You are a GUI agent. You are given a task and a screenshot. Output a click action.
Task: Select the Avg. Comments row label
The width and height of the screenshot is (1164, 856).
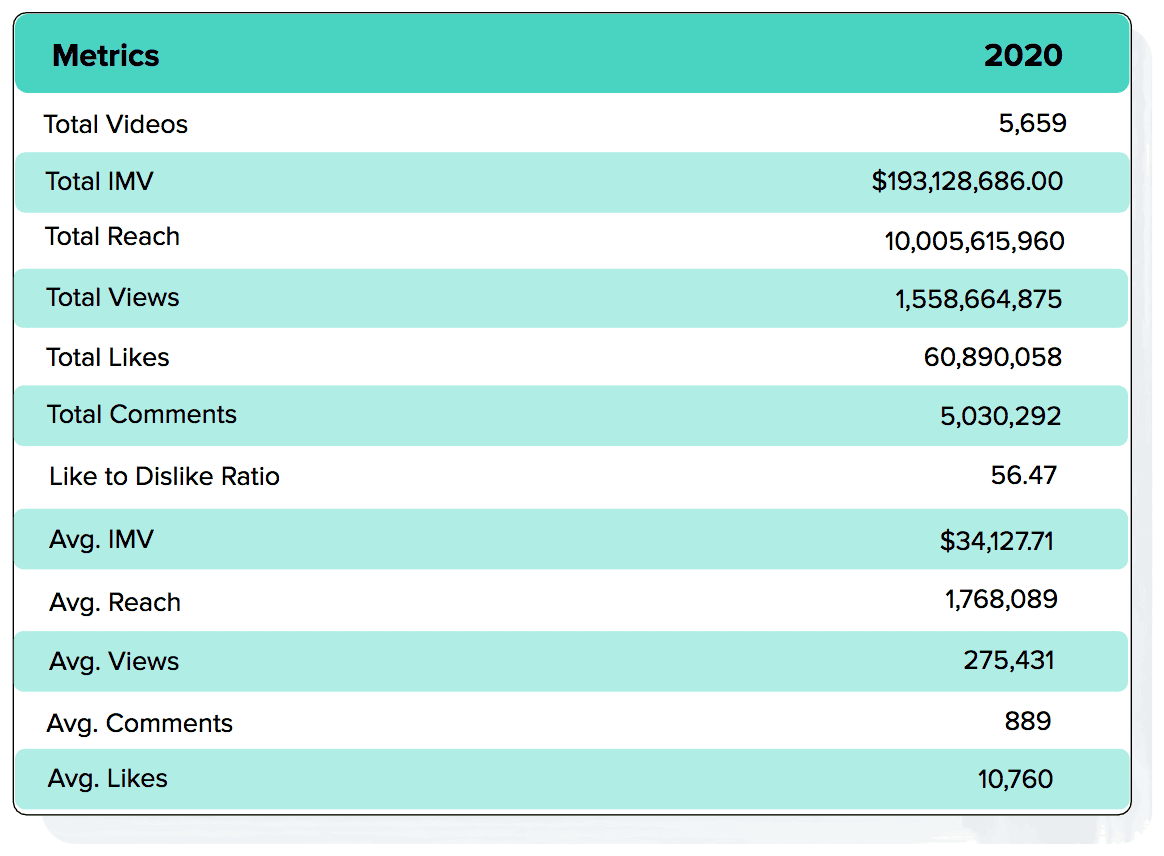click(x=140, y=723)
